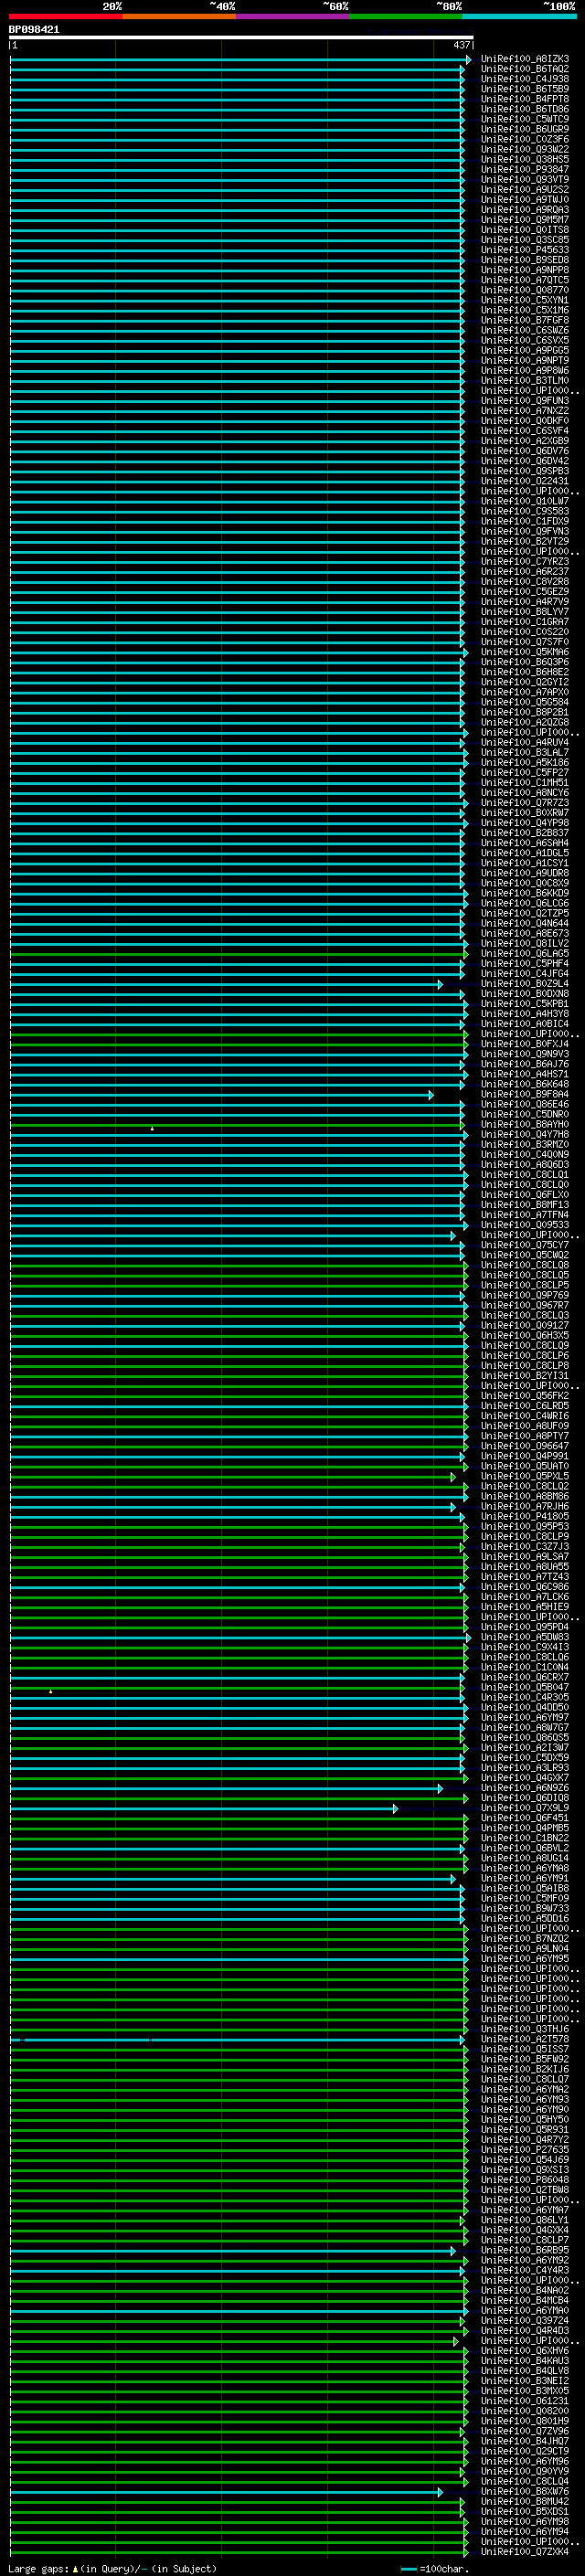This screenshot has width=585, height=2576.
Task: Open the UniRef100_P41805 hit
Action: (x=525, y=1516)
